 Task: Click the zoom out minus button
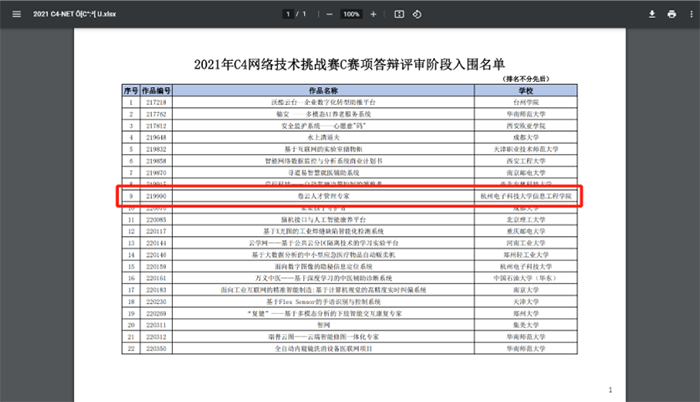(x=329, y=14)
